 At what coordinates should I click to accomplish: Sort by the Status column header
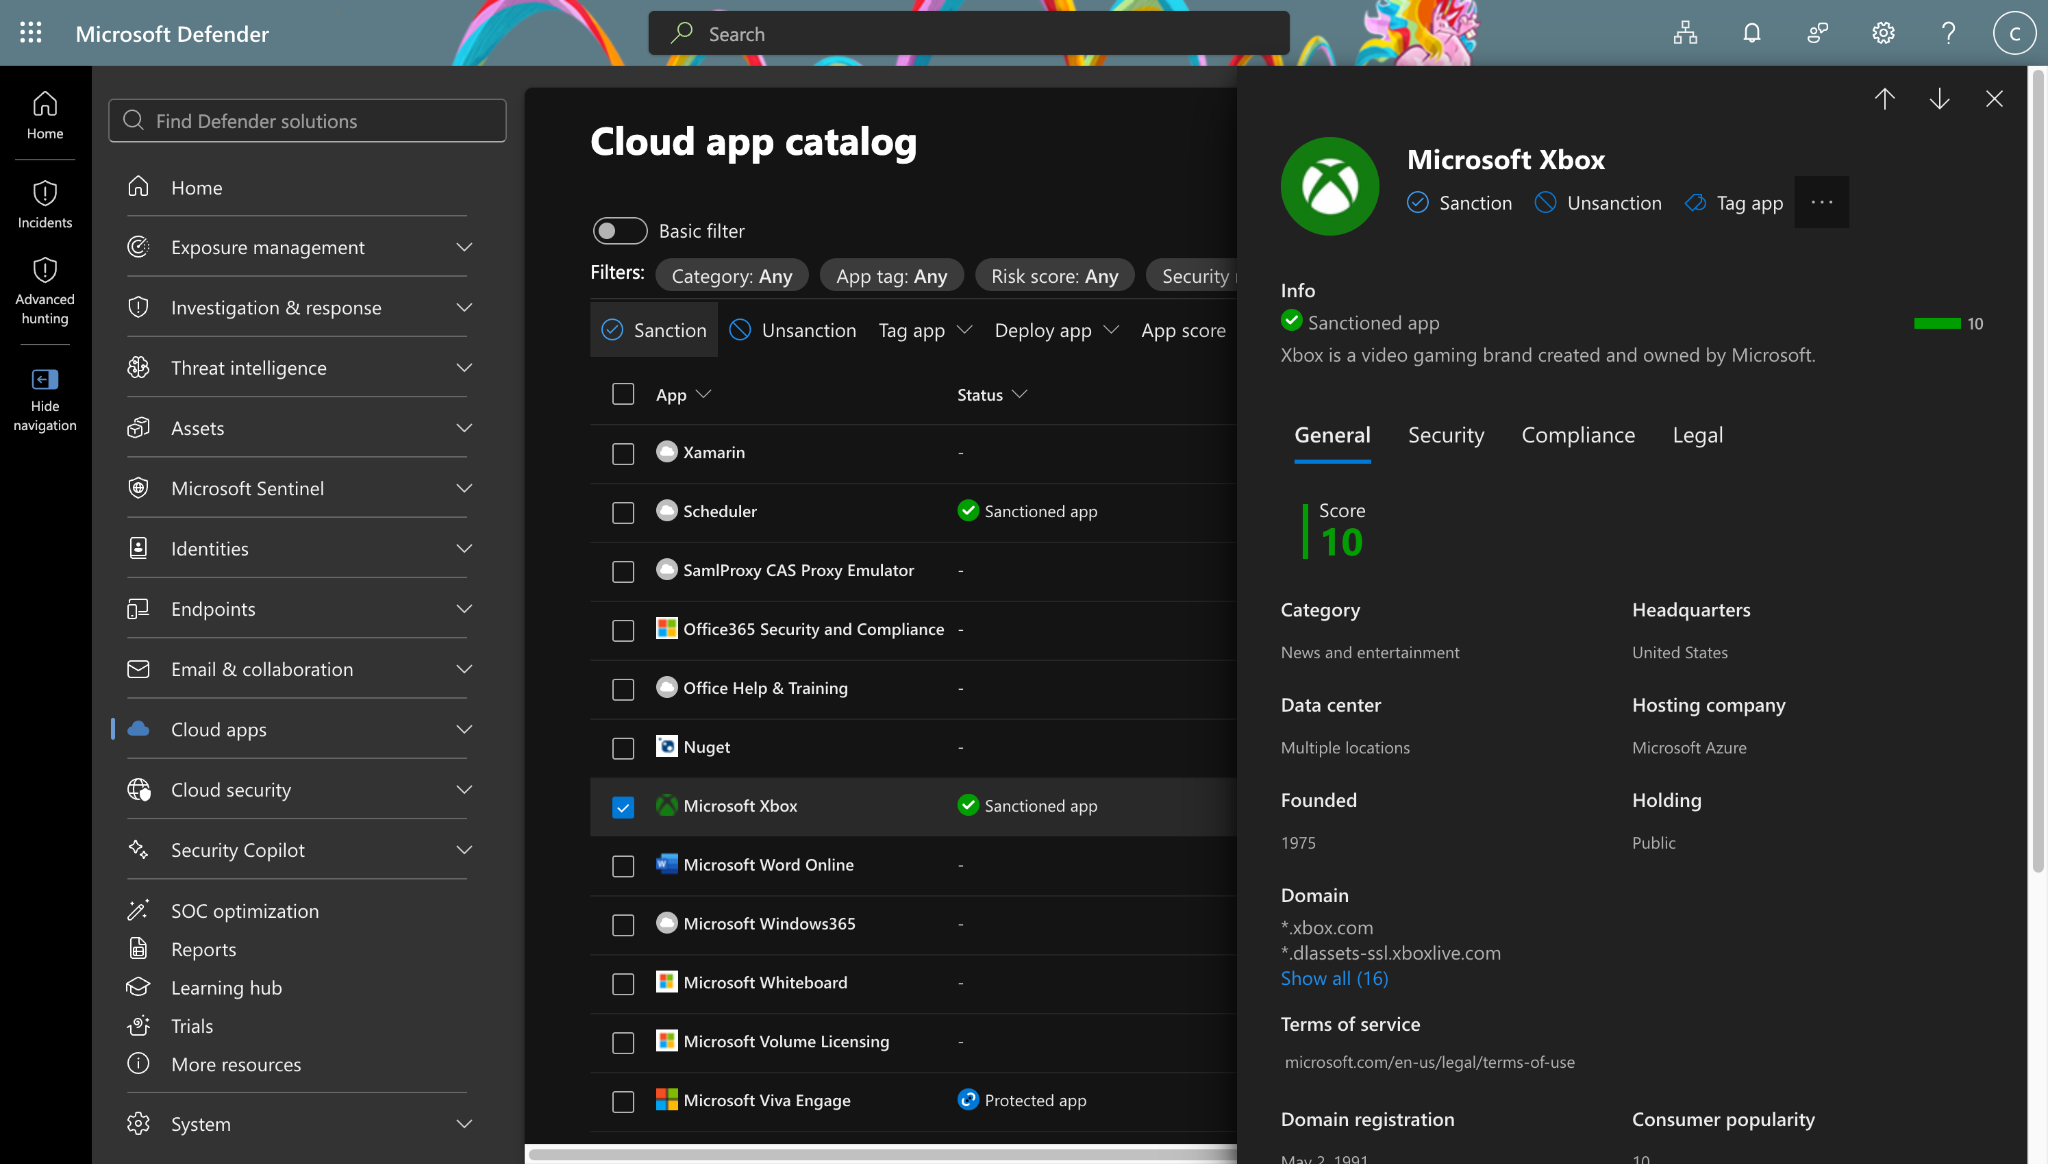pos(992,394)
